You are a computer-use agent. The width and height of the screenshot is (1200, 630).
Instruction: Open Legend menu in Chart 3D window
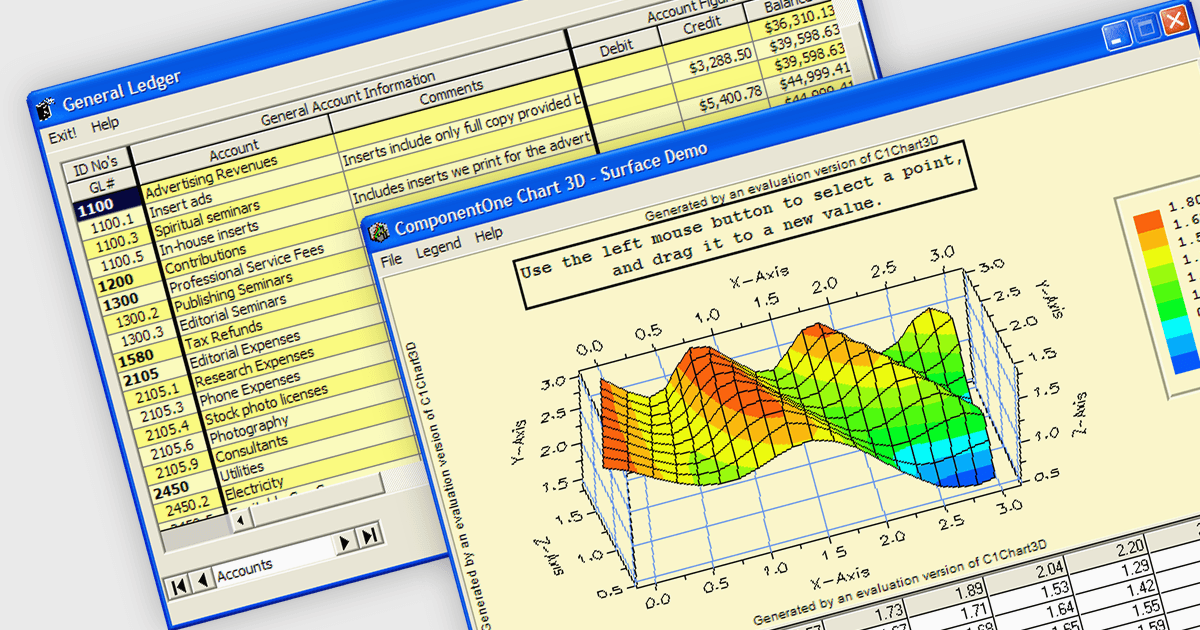438,246
